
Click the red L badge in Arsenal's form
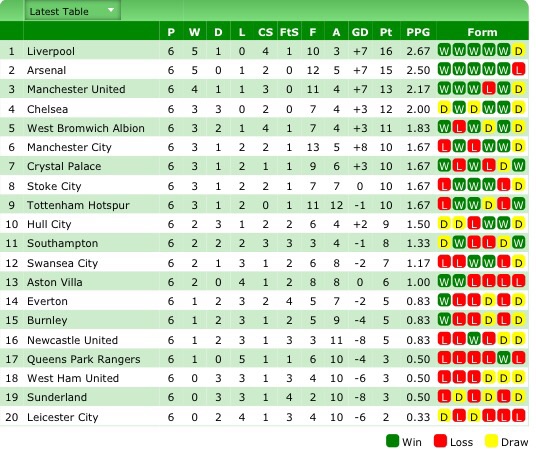pos(519,69)
